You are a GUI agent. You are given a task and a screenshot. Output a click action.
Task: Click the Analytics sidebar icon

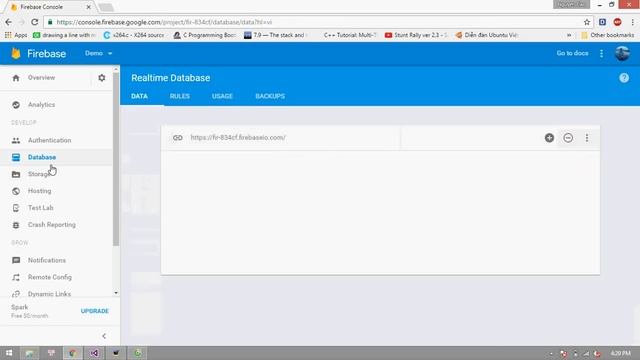pyautogui.click(x=16, y=105)
